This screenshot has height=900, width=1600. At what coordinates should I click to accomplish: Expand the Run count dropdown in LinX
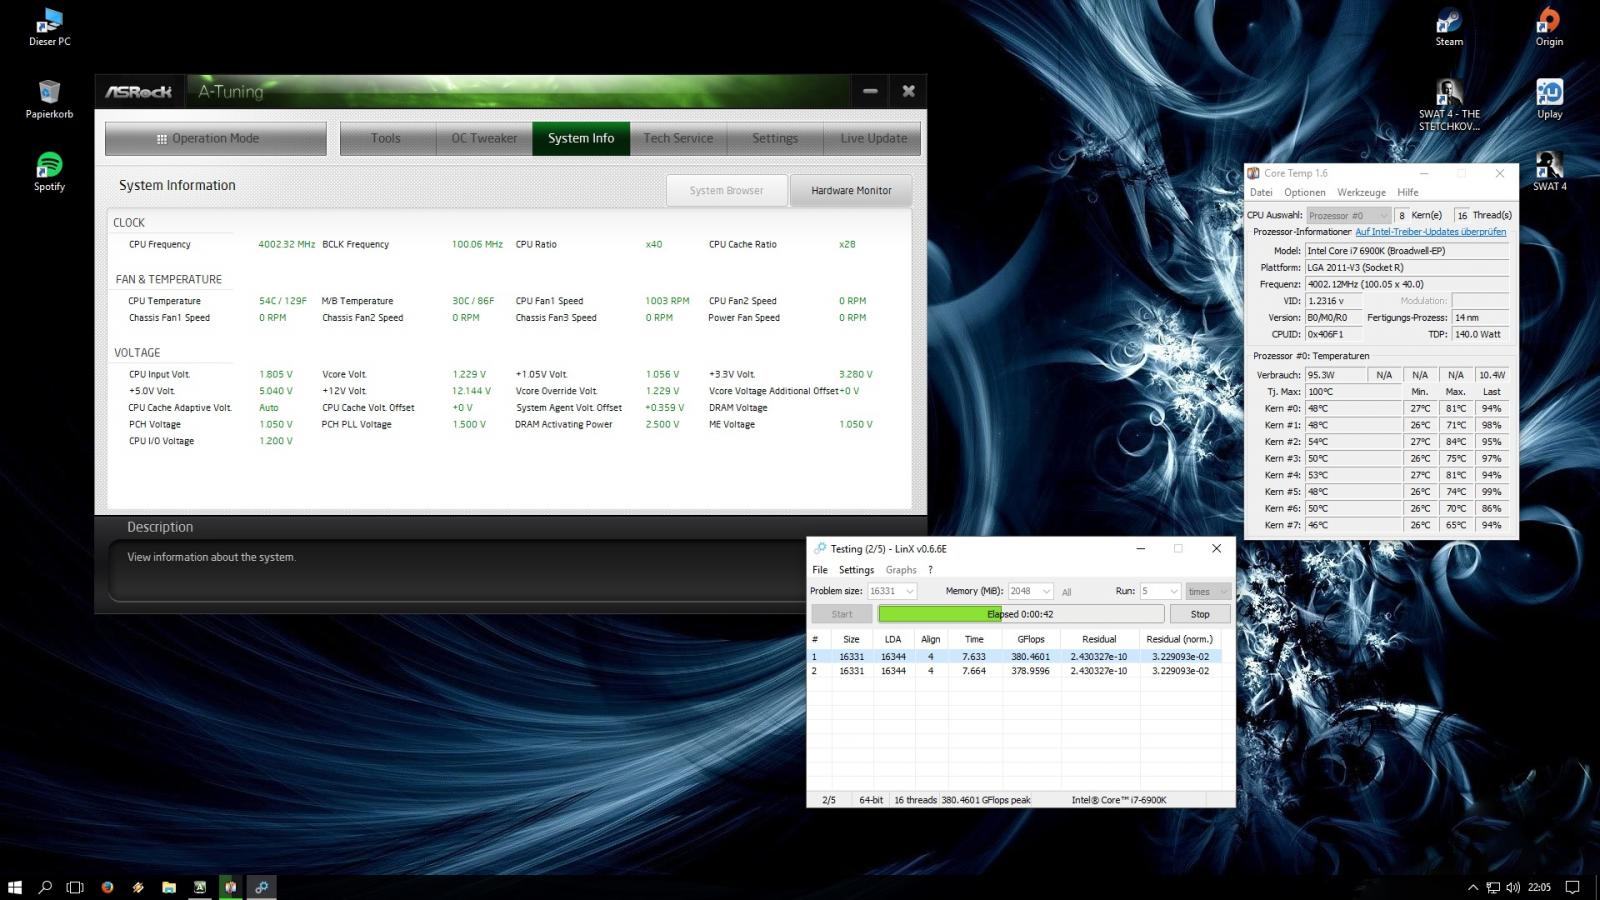coord(1160,591)
